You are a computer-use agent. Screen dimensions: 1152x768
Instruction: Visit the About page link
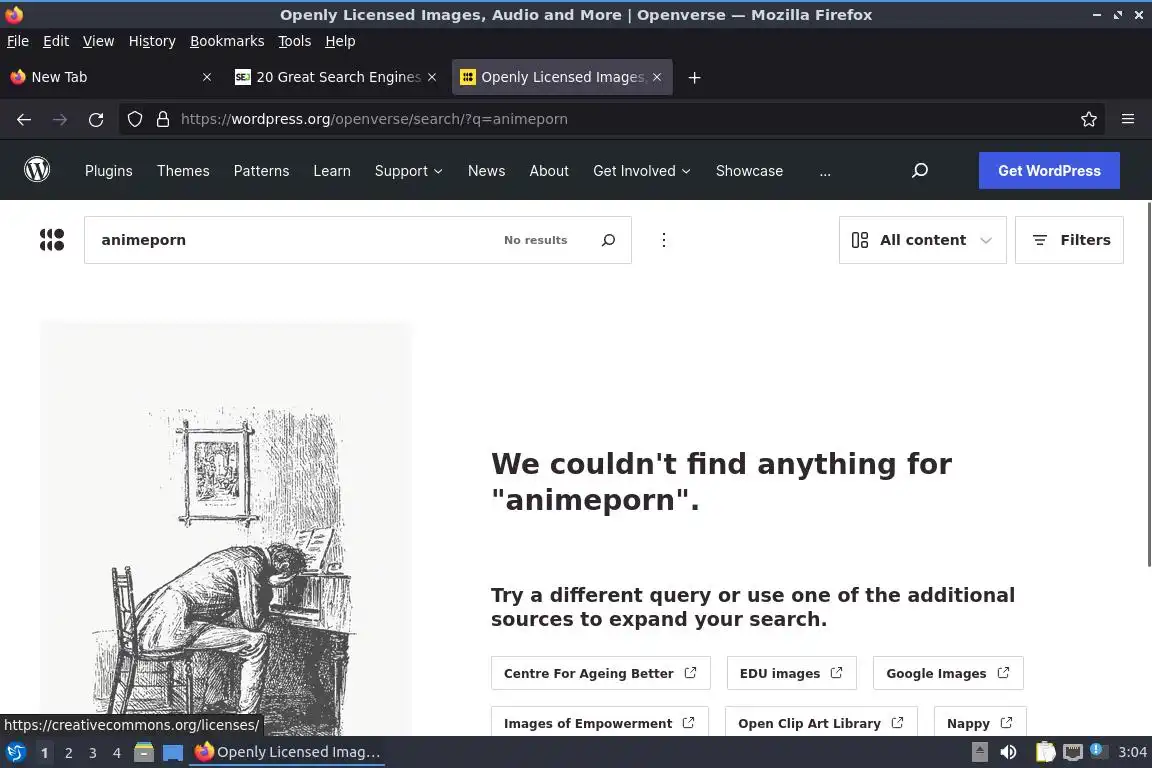(549, 171)
